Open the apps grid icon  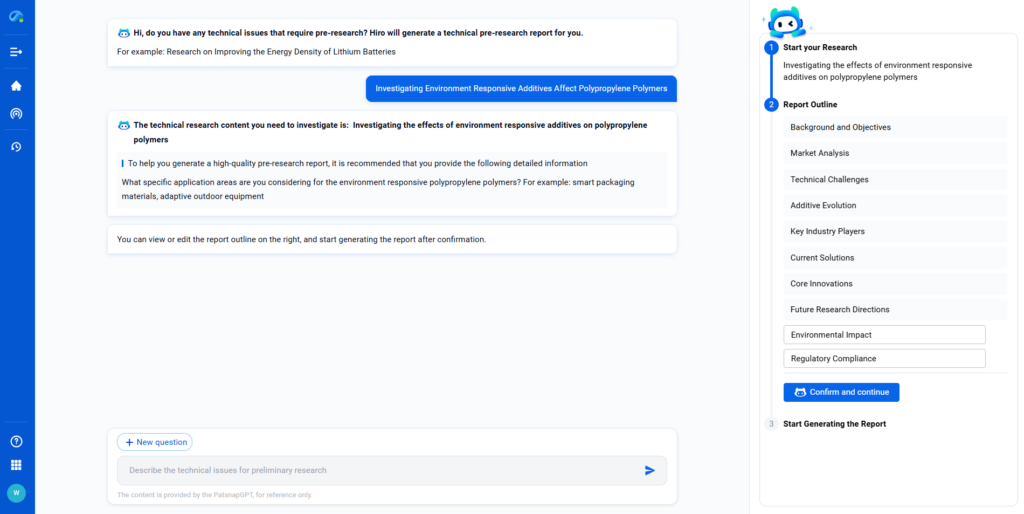[x=16, y=465]
